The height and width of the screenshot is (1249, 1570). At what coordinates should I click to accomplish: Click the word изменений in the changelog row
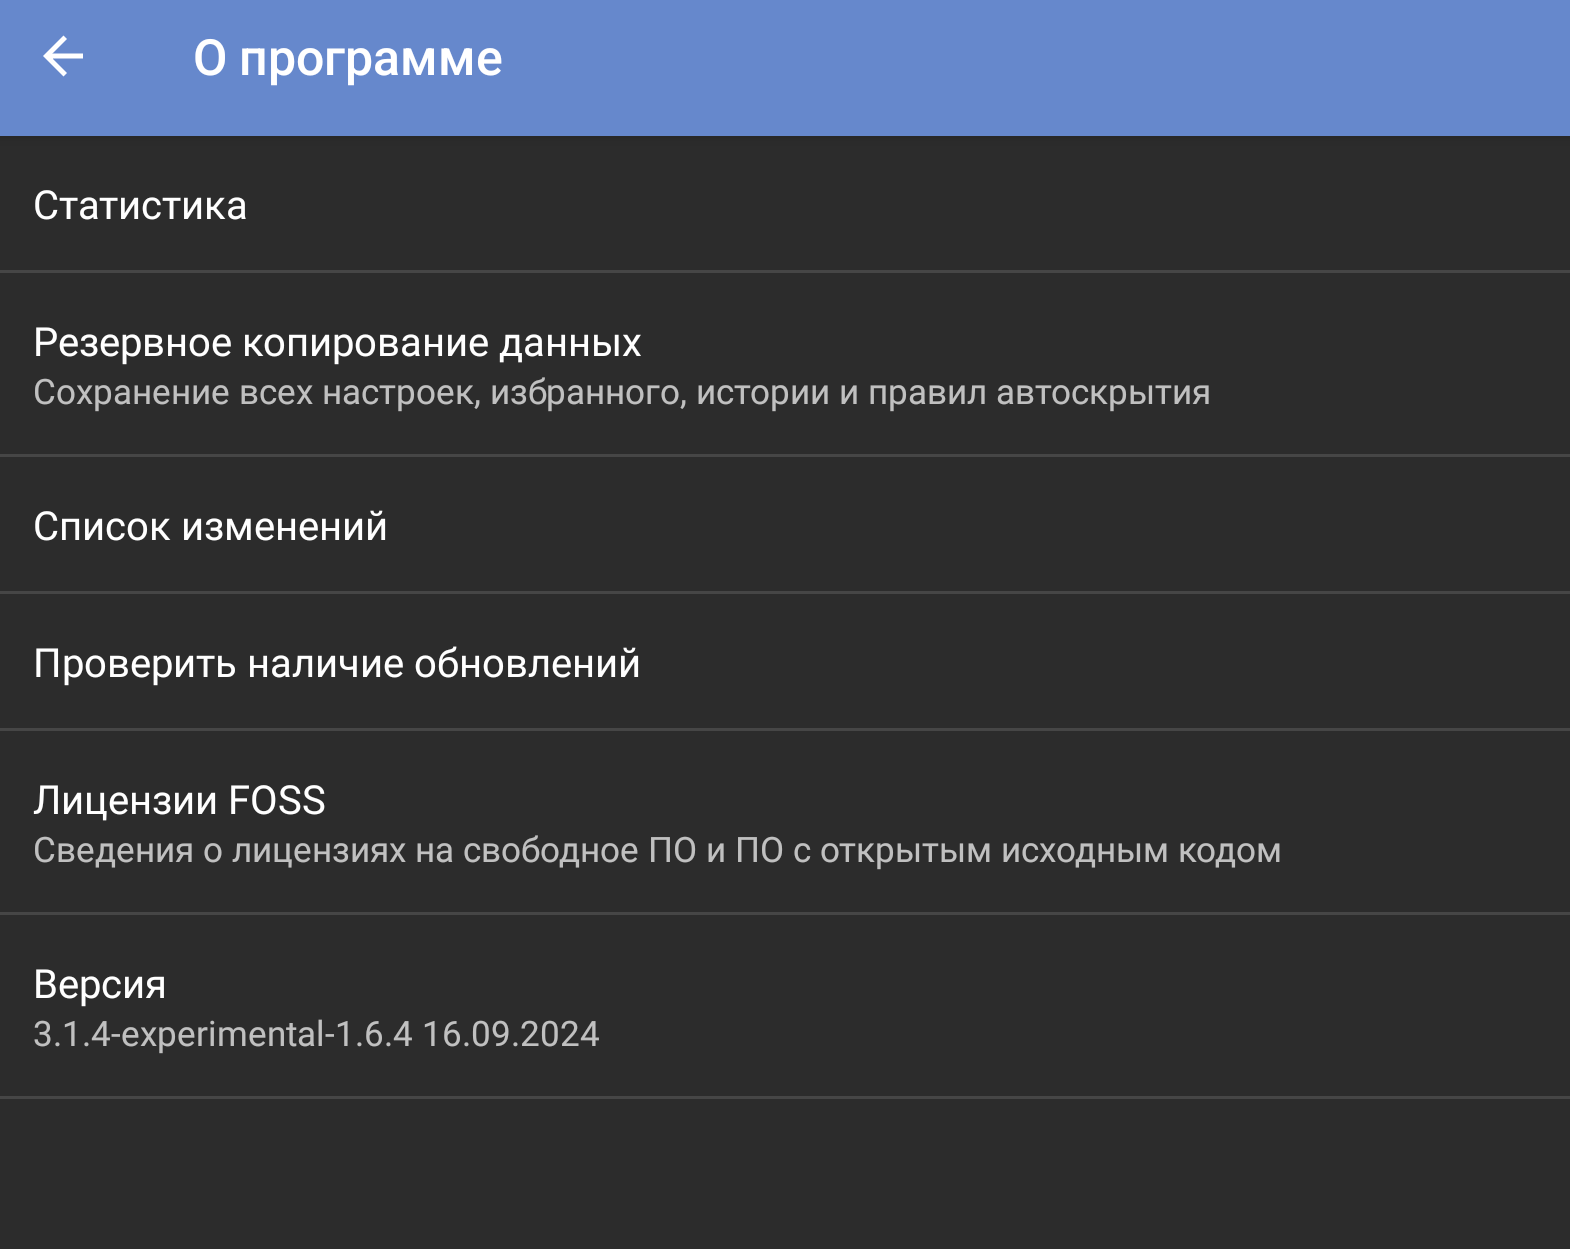coord(284,527)
